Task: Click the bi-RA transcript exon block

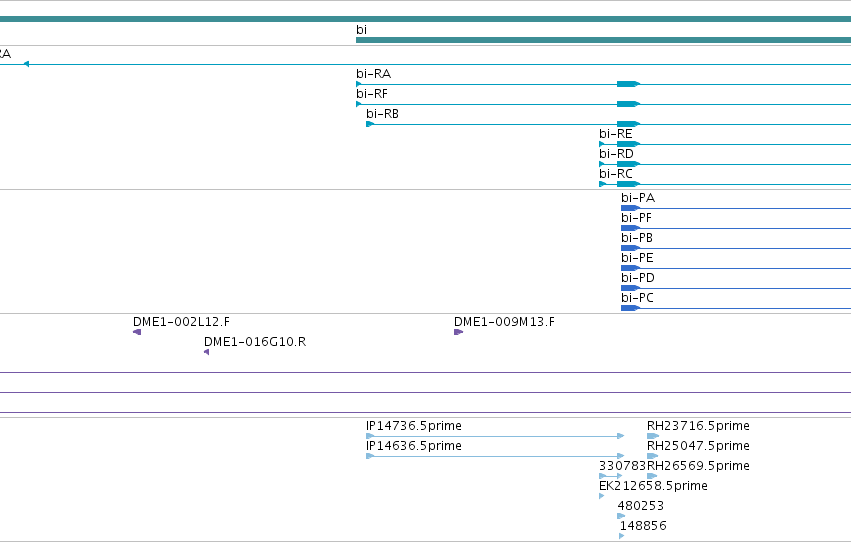Action: (628, 84)
